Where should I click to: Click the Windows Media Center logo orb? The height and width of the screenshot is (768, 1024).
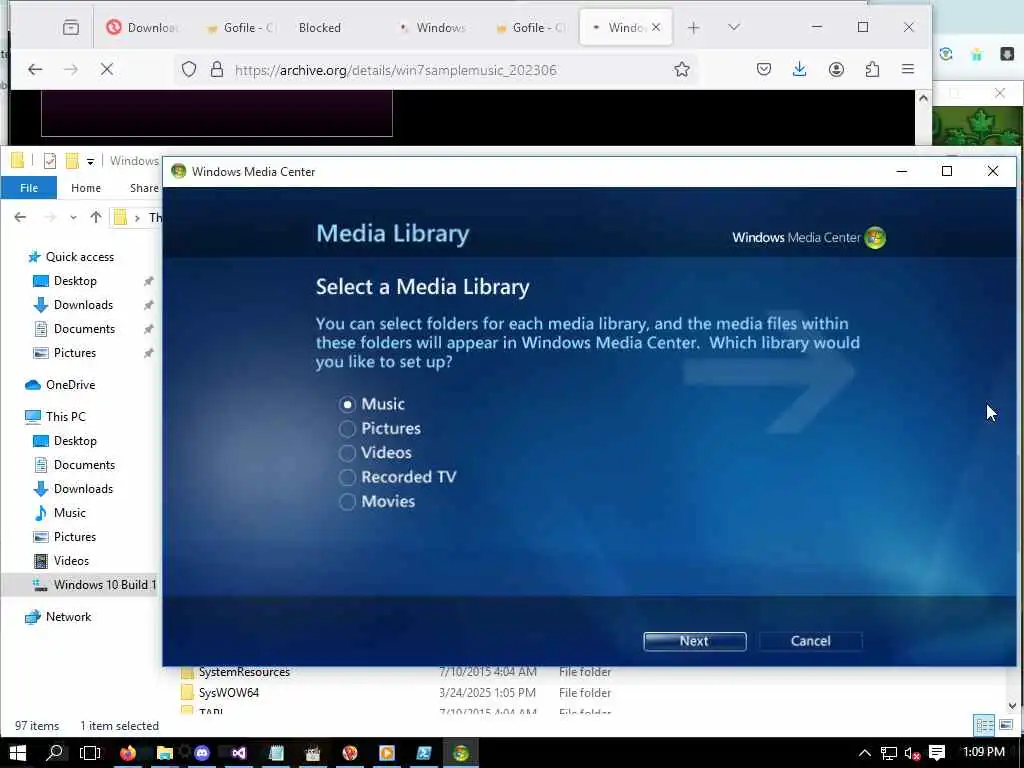click(875, 238)
